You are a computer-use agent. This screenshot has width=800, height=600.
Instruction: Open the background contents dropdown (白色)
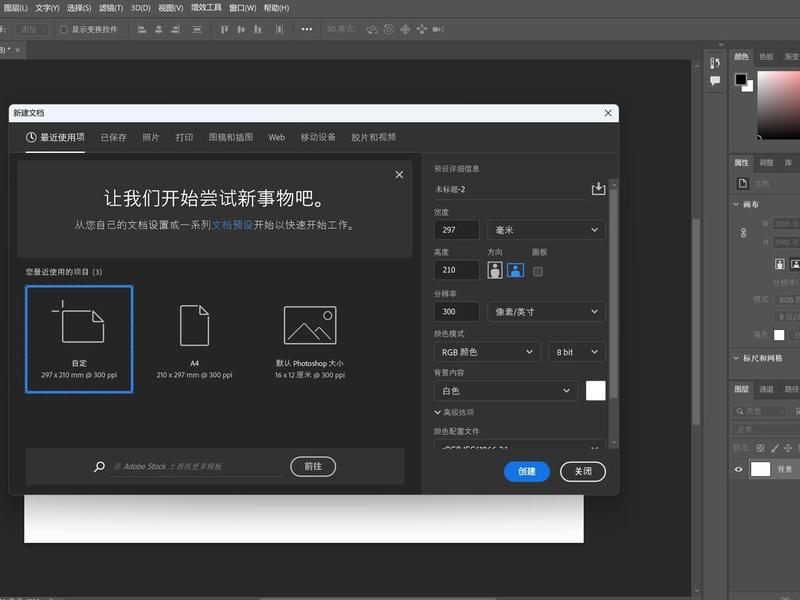tap(506, 391)
